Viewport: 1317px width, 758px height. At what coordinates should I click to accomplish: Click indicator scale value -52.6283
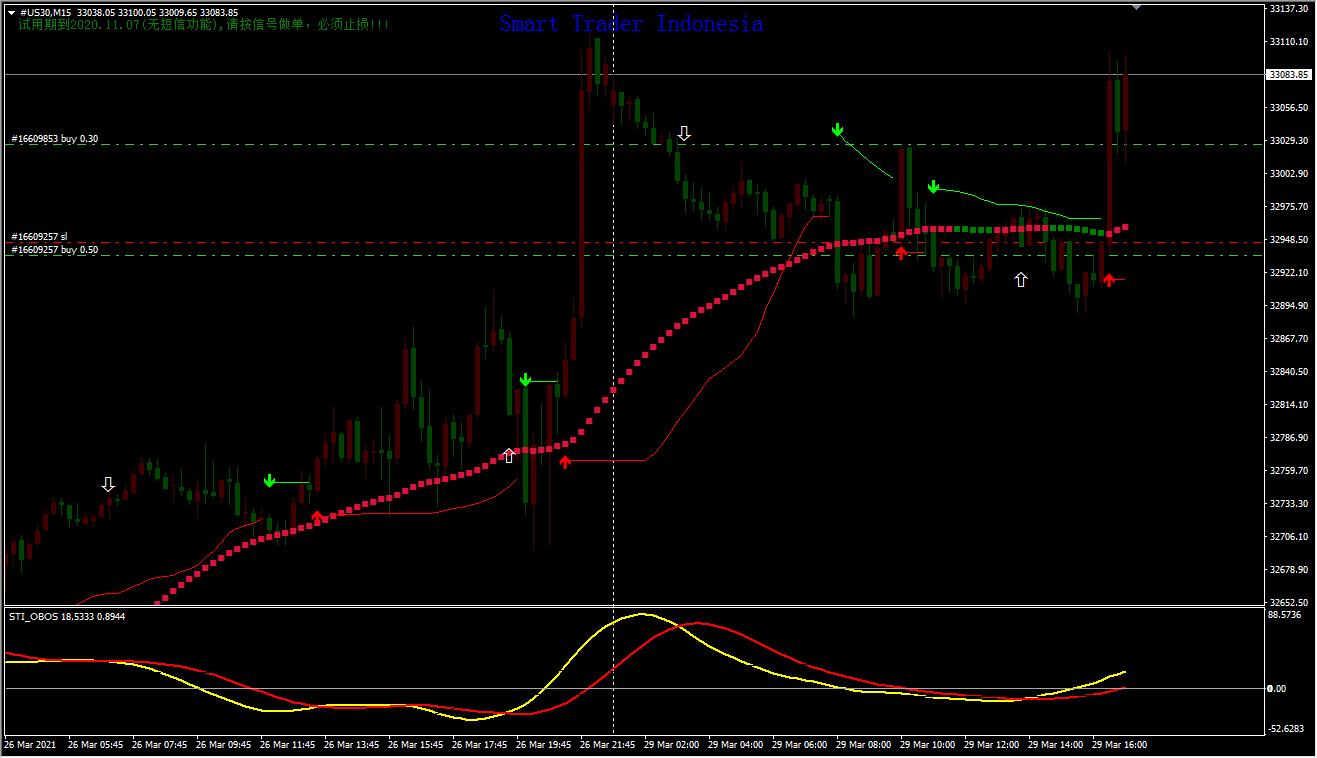click(1286, 729)
